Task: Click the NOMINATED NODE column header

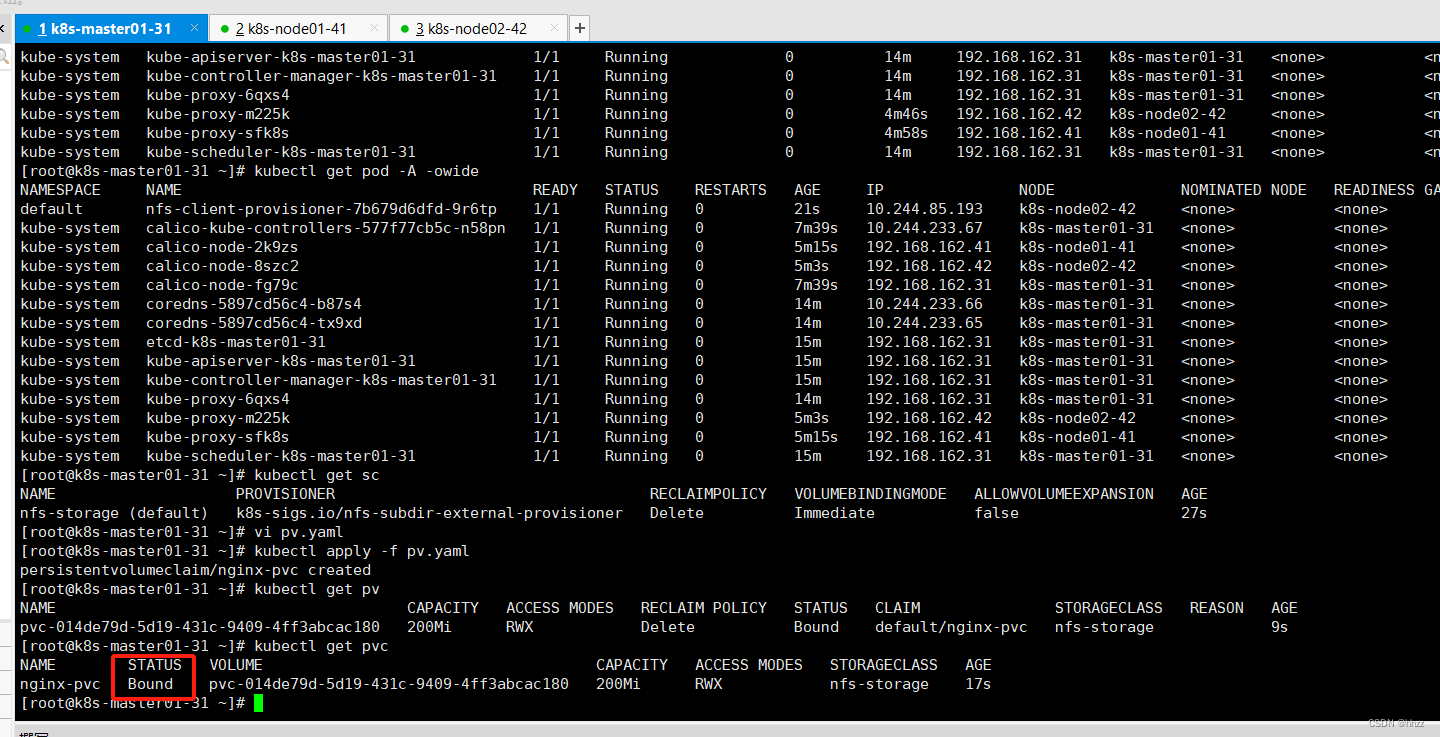Action: (x=1243, y=190)
